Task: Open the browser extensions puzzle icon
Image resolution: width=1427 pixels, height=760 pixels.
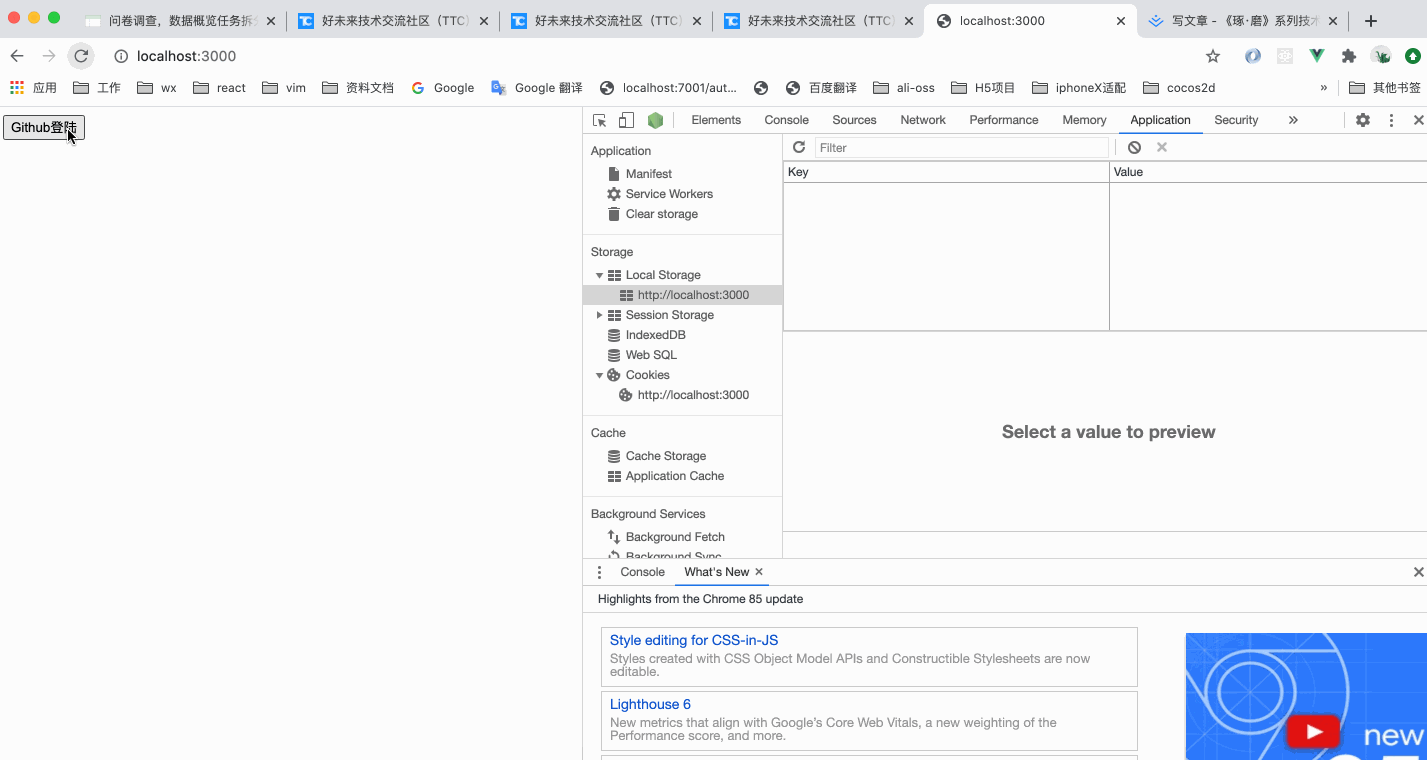Action: pyautogui.click(x=1349, y=57)
